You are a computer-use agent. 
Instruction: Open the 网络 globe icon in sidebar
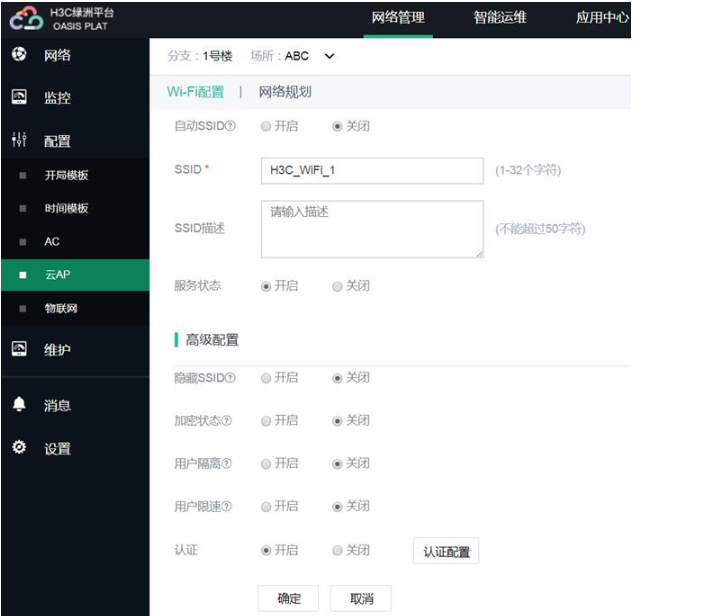(19, 54)
